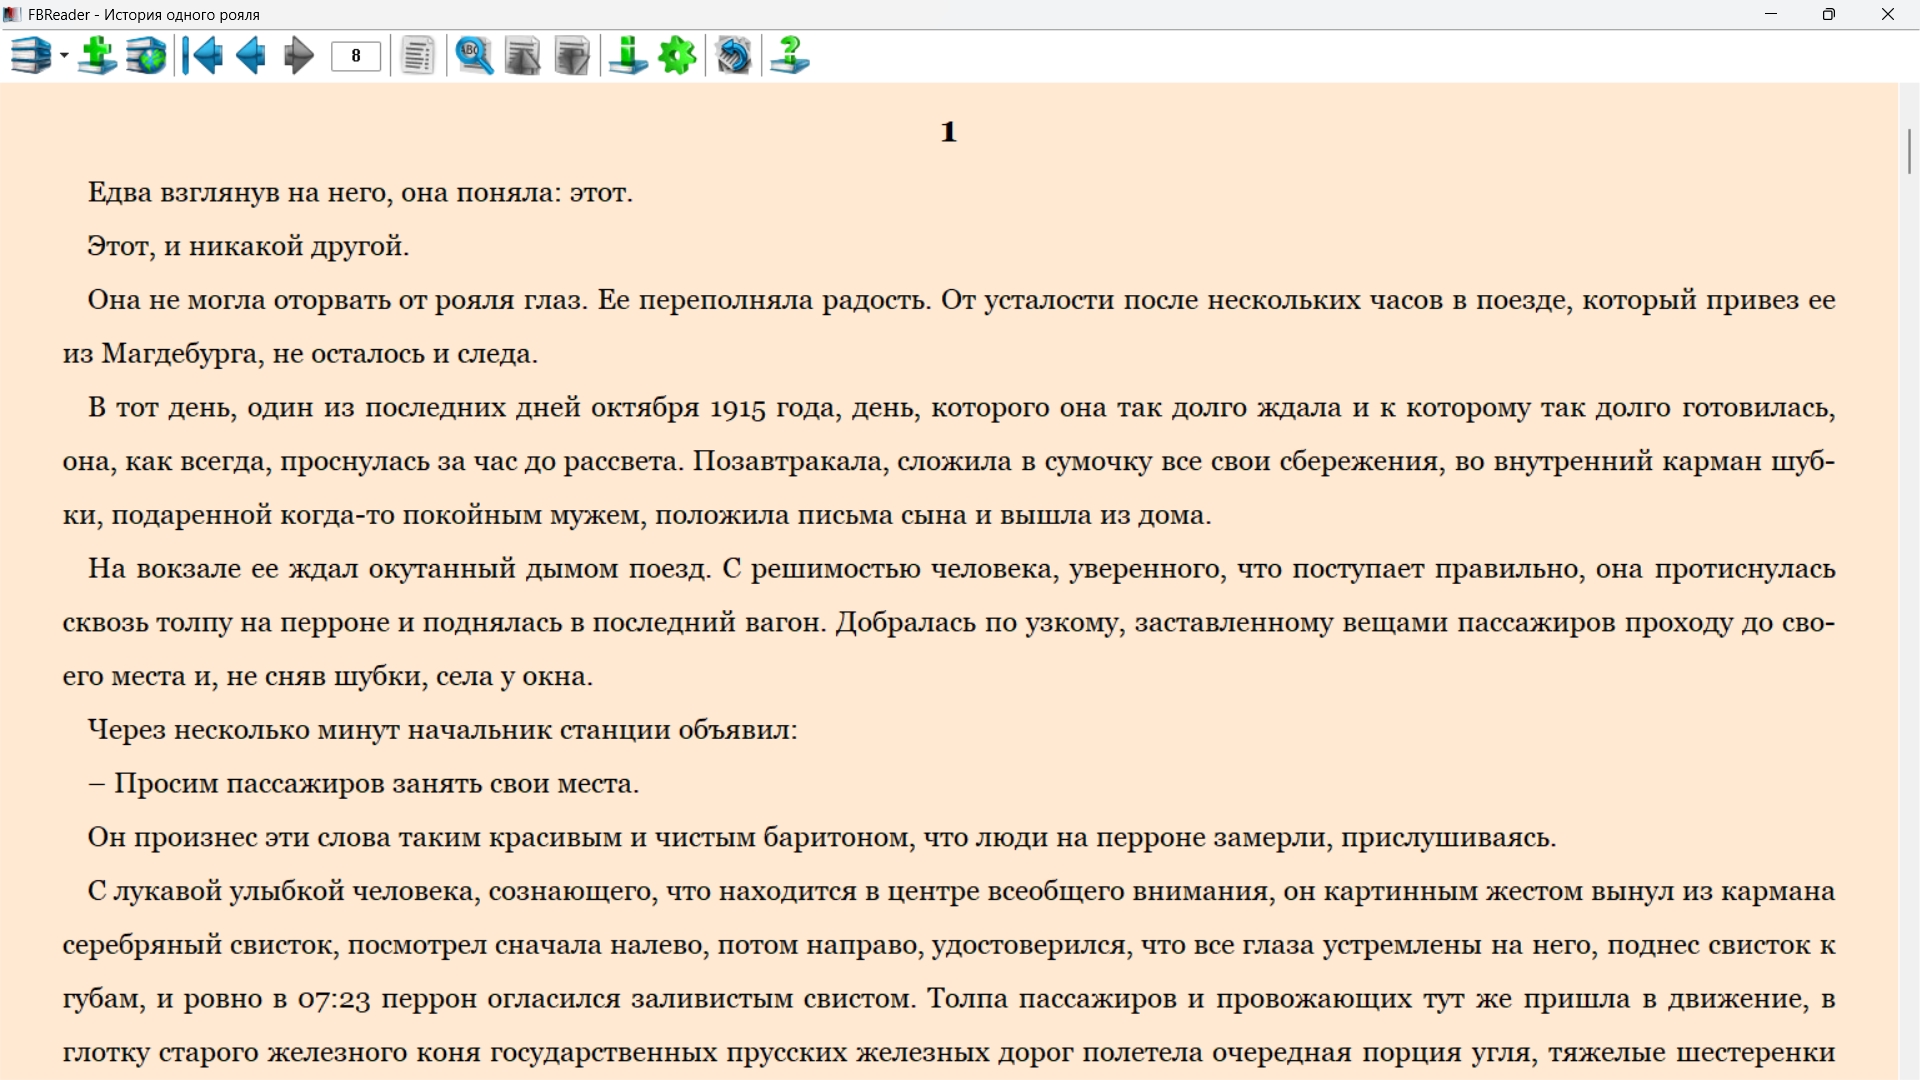Rotate the text view
Screen dimensions: 1920x1080
[734, 56]
